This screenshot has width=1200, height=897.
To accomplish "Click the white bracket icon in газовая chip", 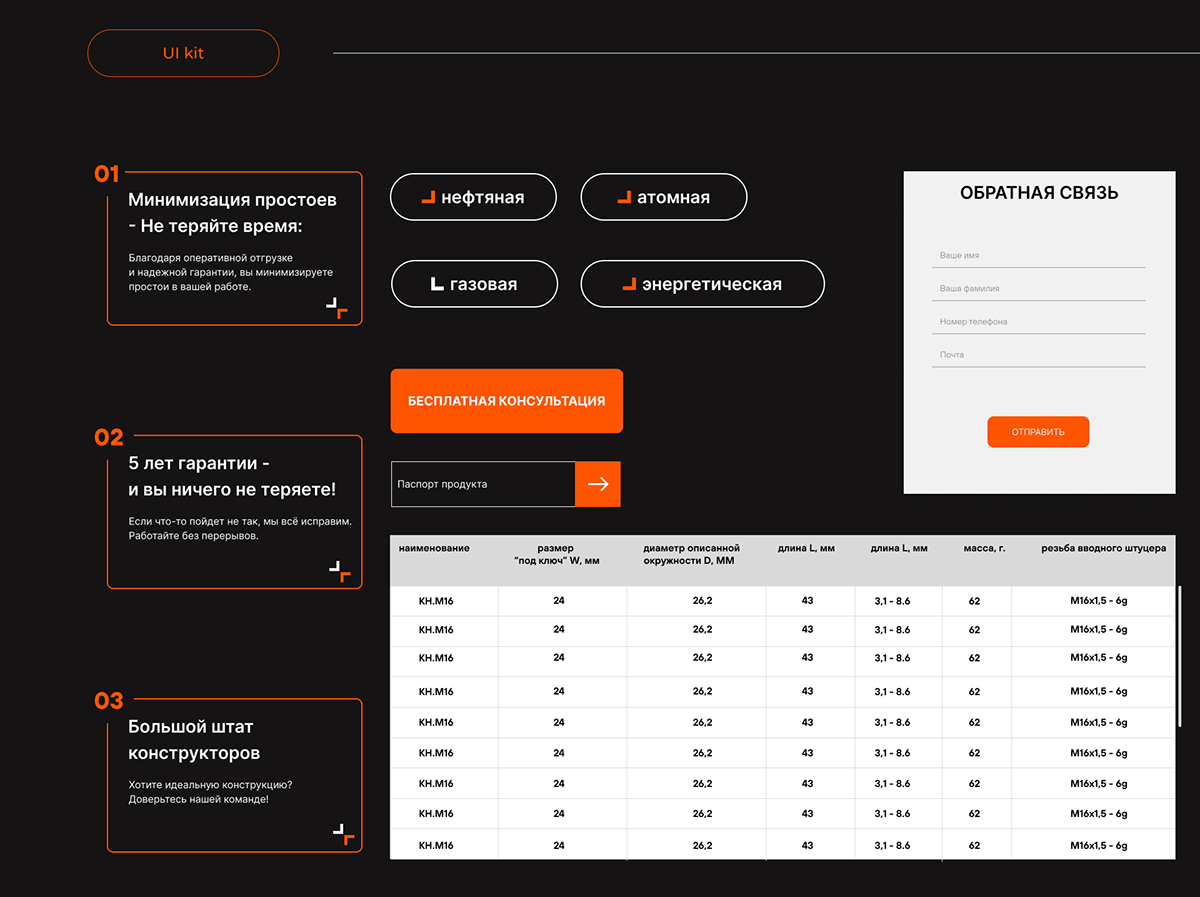I will click(x=436, y=284).
